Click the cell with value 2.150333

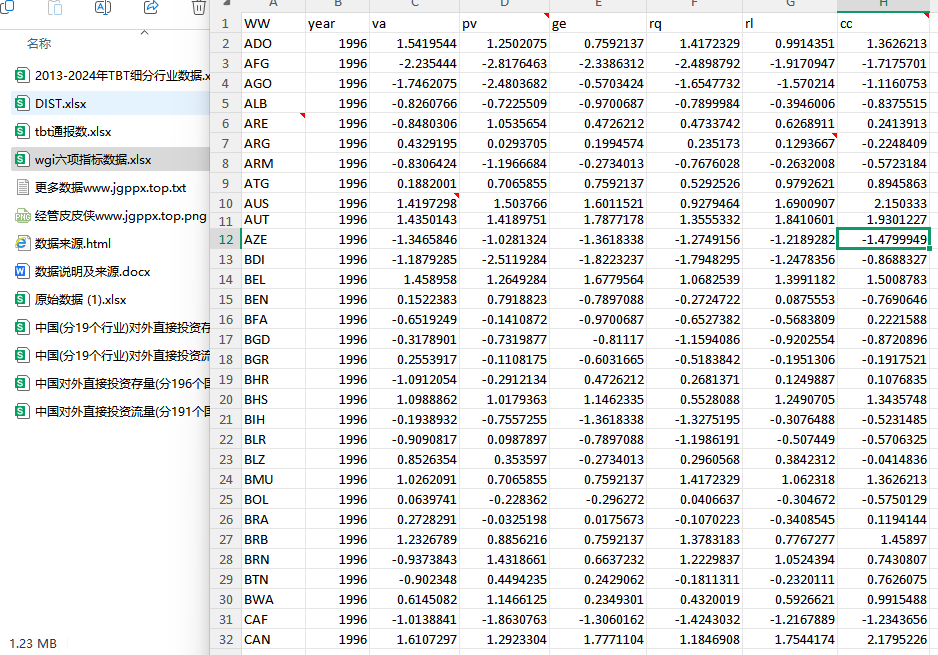tap(884, 203)
